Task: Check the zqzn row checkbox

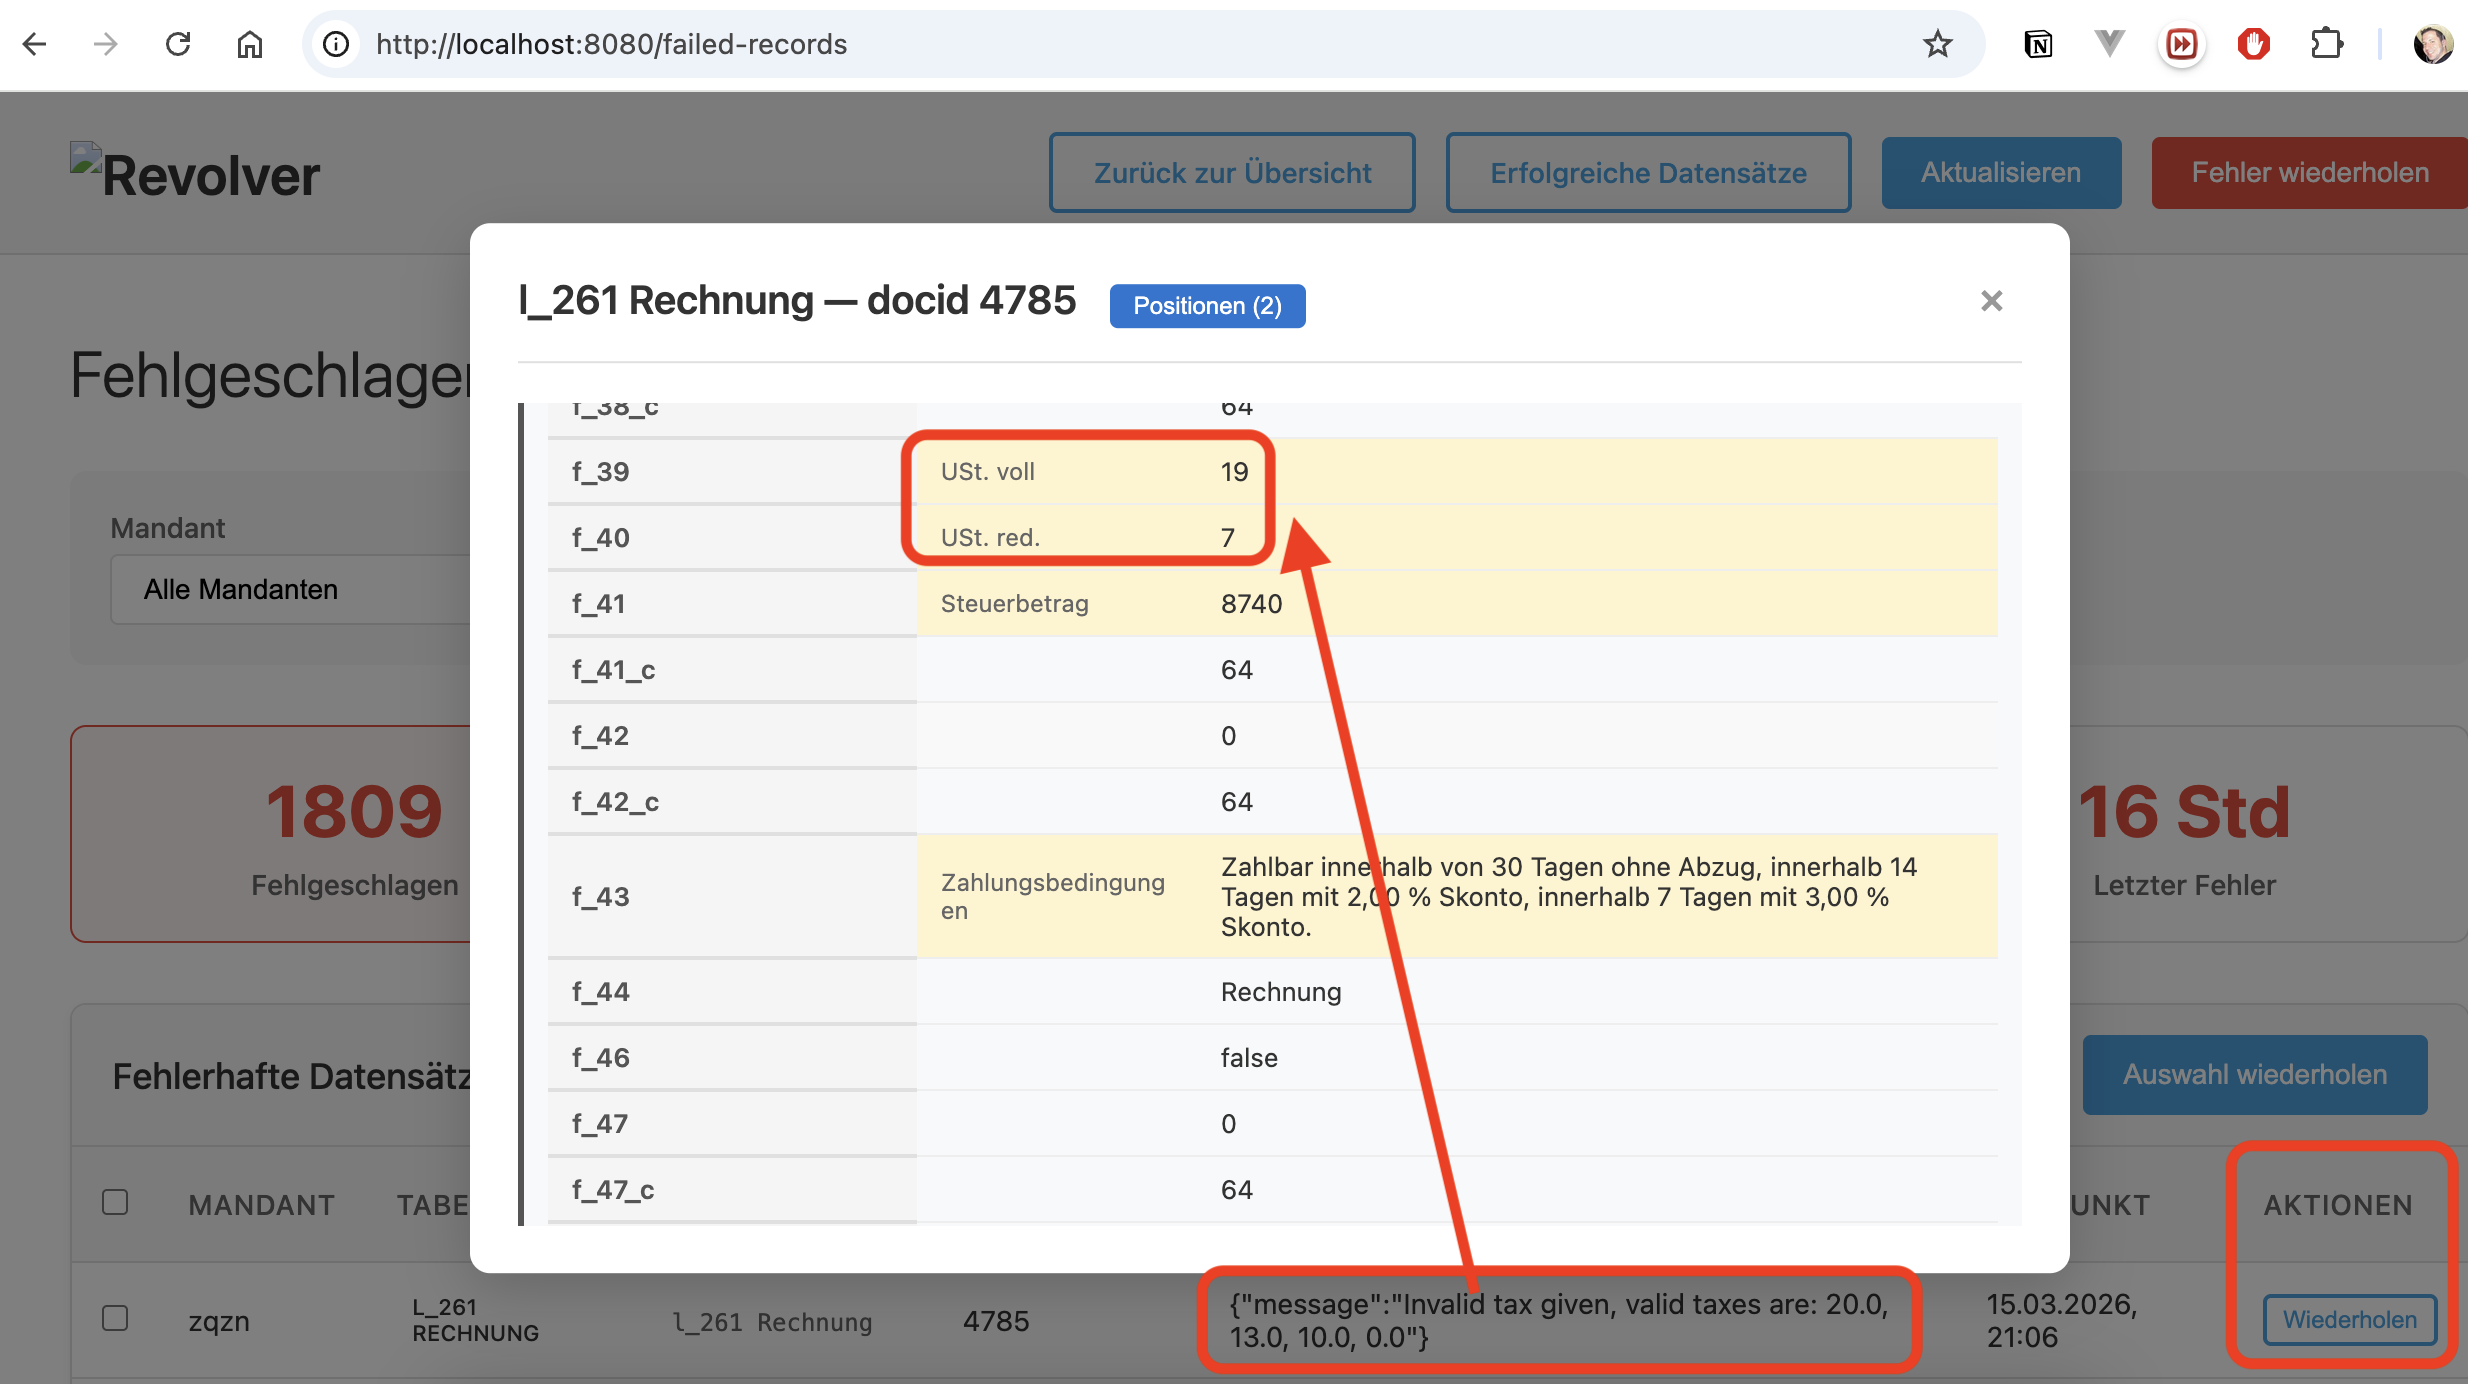Action: (x=115, y=1318)
